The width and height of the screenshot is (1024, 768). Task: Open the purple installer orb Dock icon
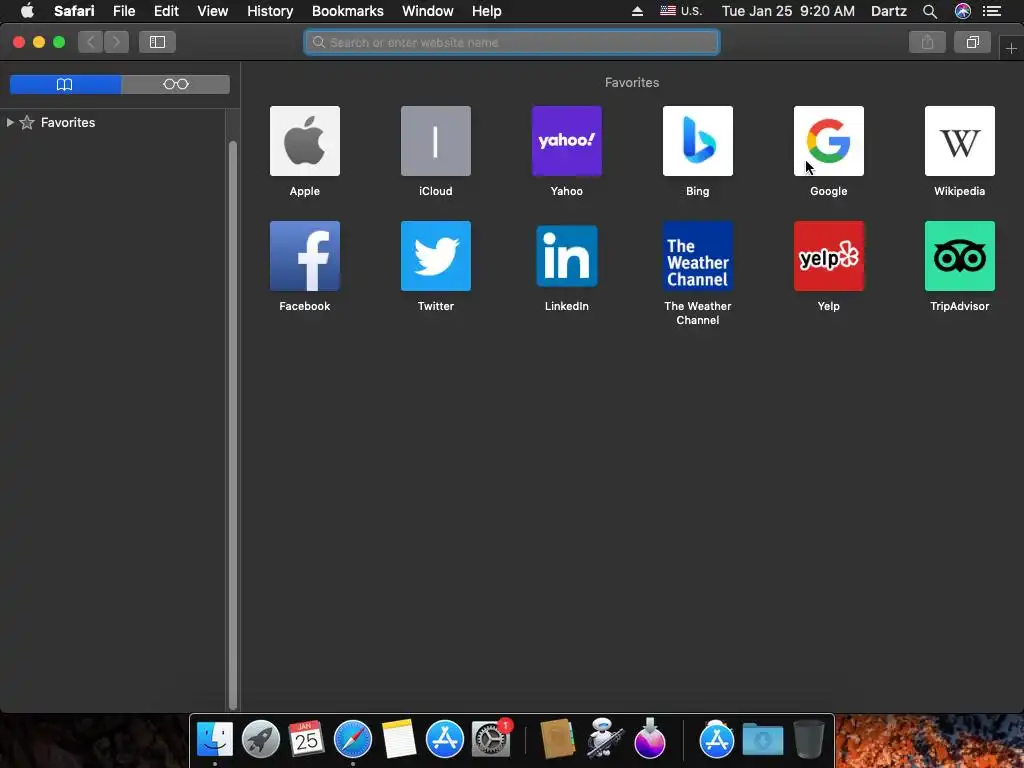(650, 739)
